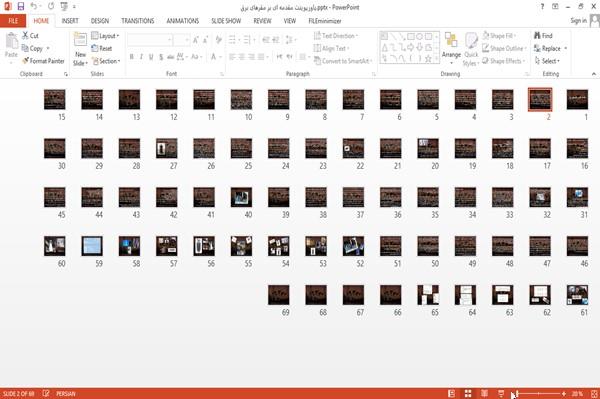
Task: Open Customize Quick Access Toolbar dropdown
Action: click(x=74, y=7)
